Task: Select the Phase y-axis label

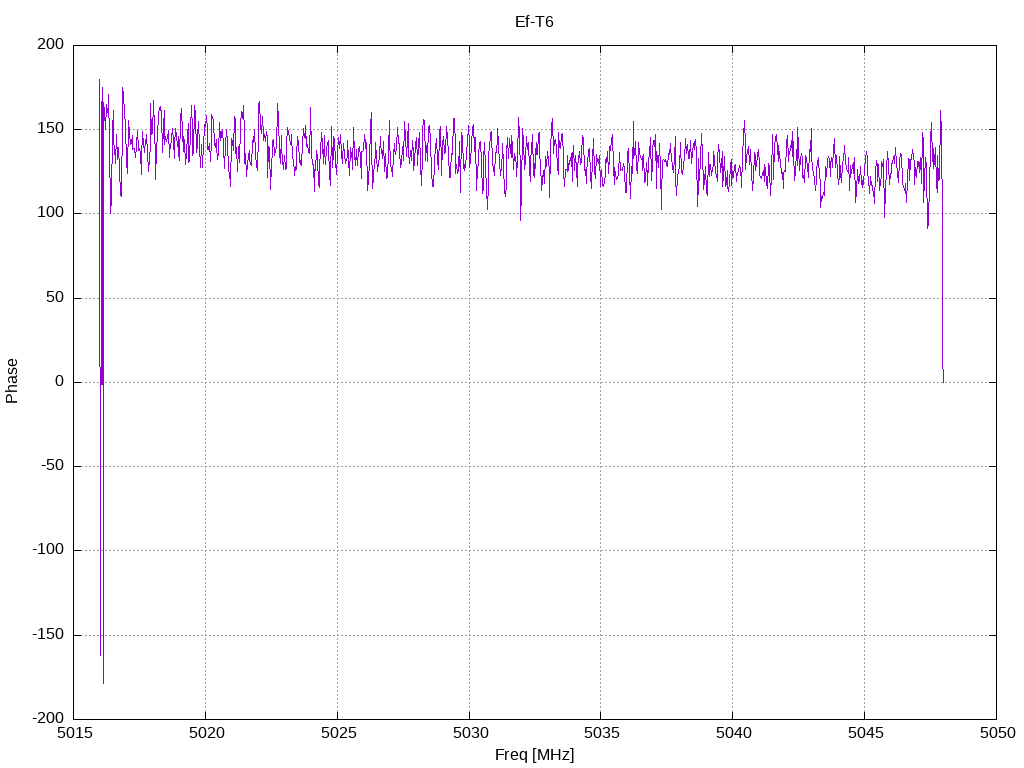Action: (12, 381)
